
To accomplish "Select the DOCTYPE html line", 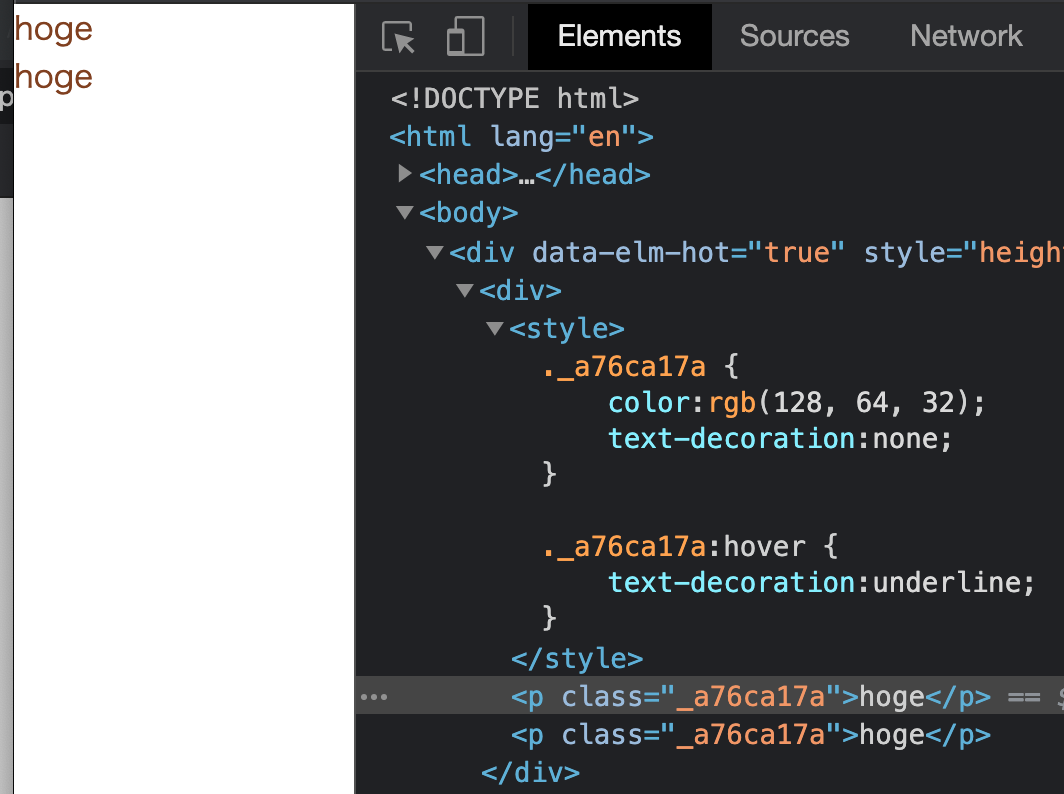I will pos(514,98).
